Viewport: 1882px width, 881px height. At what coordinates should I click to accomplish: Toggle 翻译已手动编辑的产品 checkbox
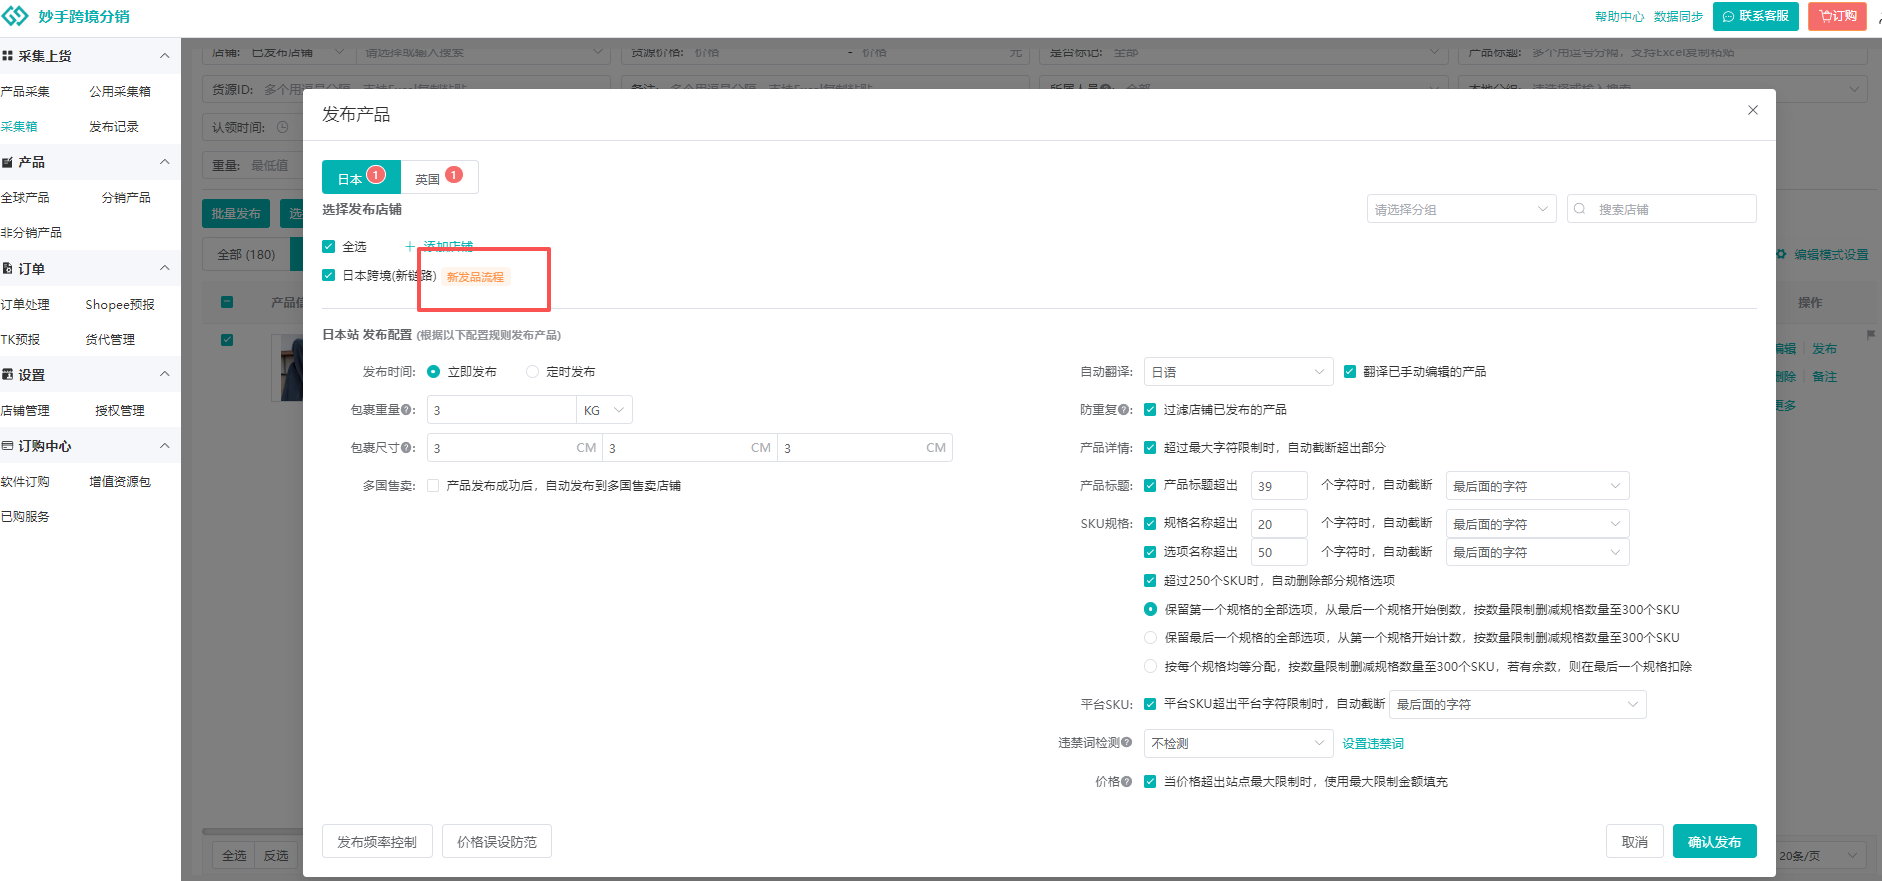[1350, 372]
